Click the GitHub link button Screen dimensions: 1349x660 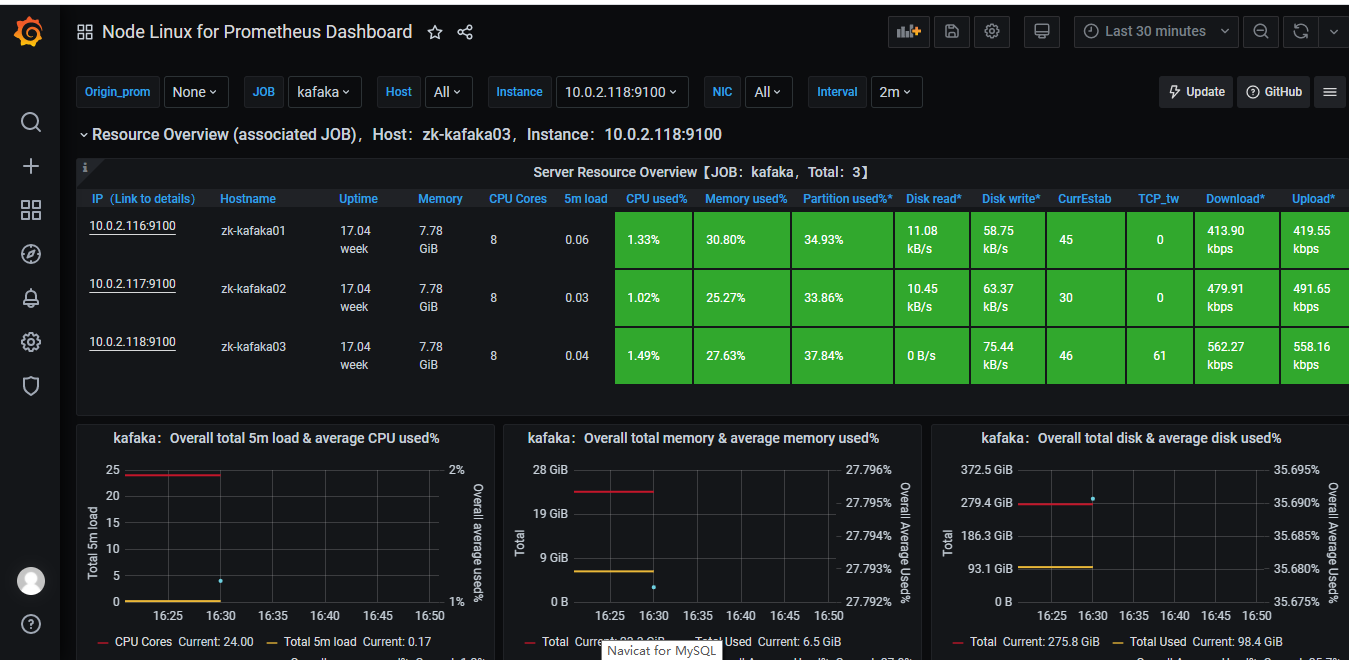pyautogui.click(x=1273, y=92)
